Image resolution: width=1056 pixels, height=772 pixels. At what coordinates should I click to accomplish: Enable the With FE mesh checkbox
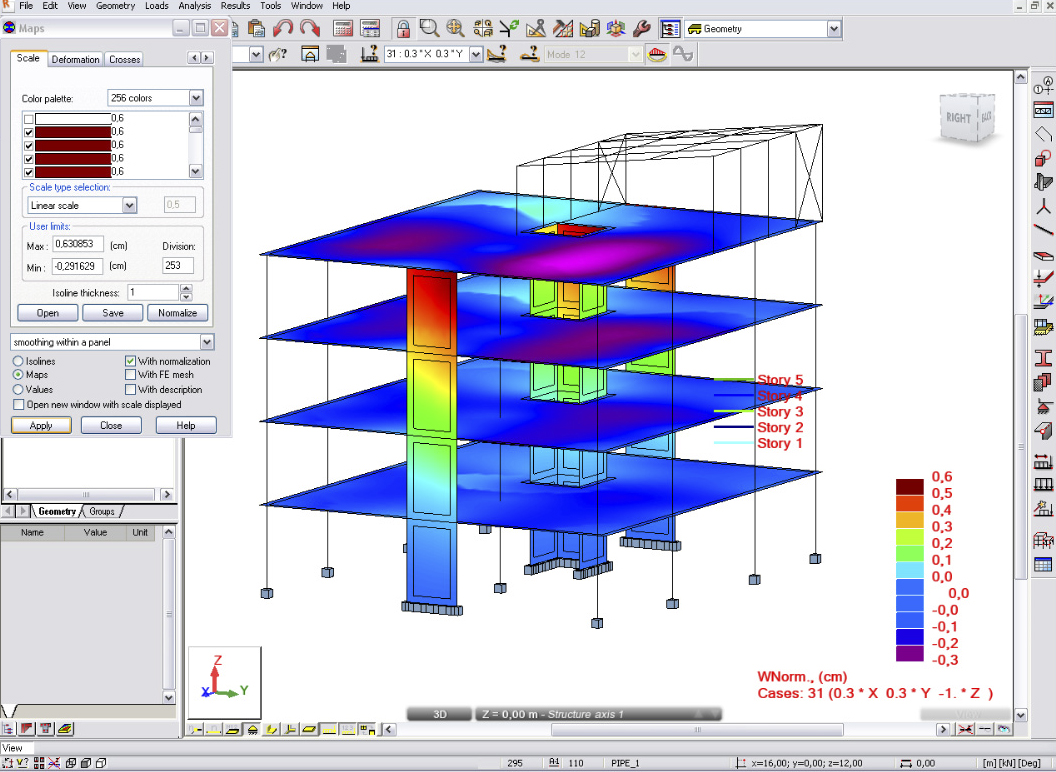(x=131, y=375)
